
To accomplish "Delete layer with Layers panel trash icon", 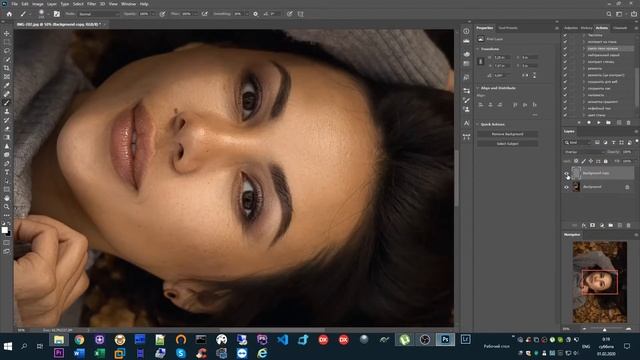I will [x=629, y=225].
